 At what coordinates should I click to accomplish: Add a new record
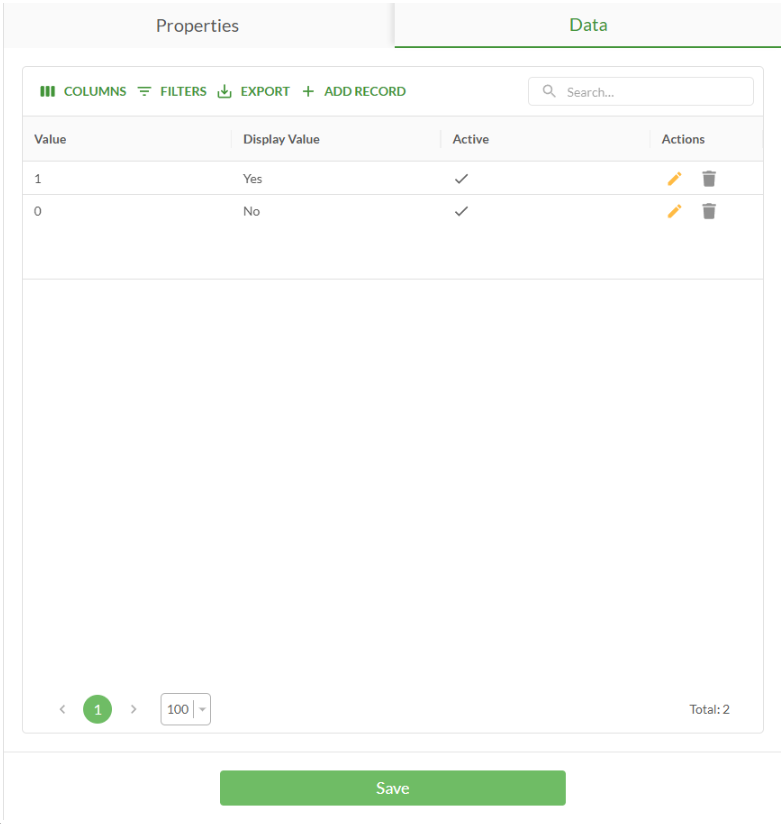tap(354, 91)
